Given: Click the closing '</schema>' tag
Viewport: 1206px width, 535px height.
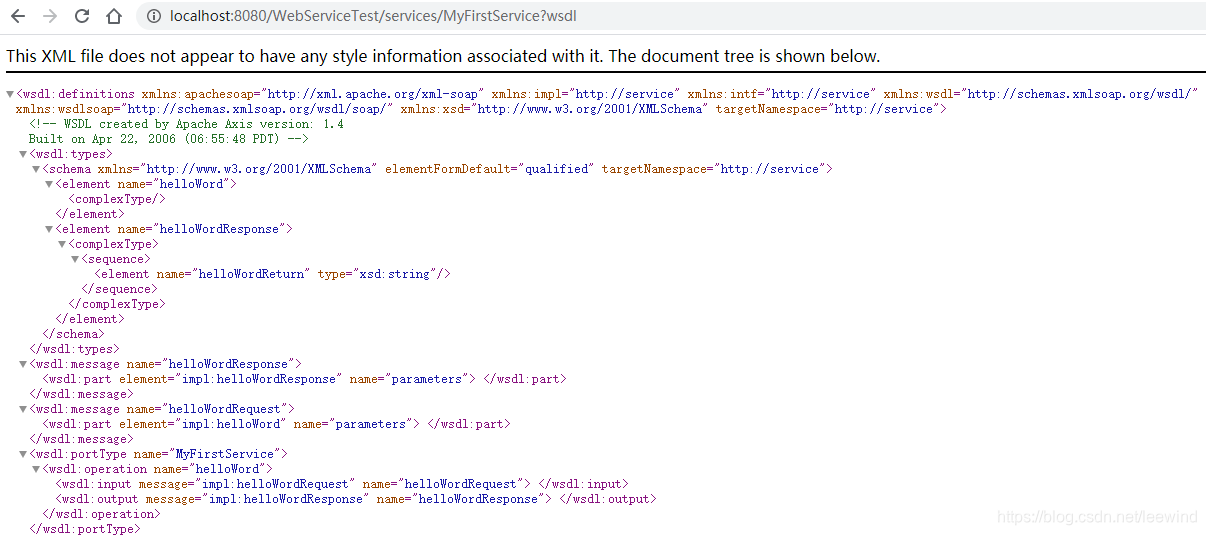Looking at the screenshot, I should point(72,334).
